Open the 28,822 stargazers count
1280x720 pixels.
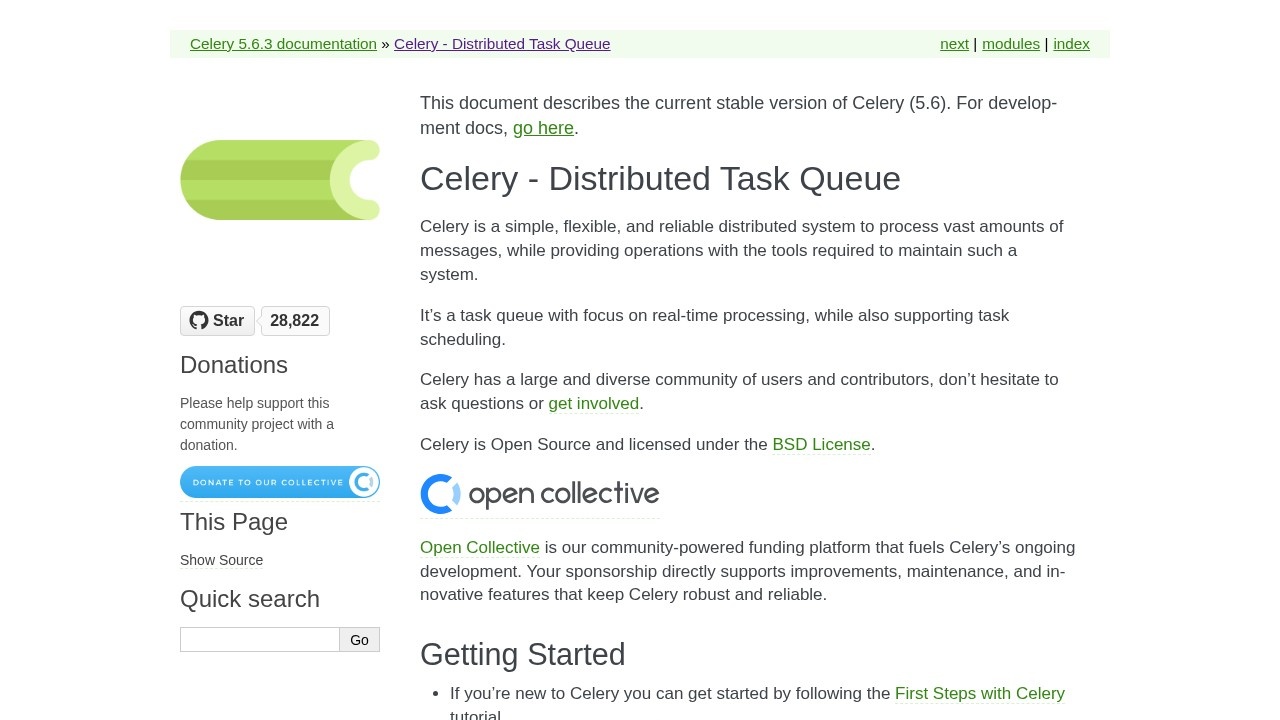[295, 321]
